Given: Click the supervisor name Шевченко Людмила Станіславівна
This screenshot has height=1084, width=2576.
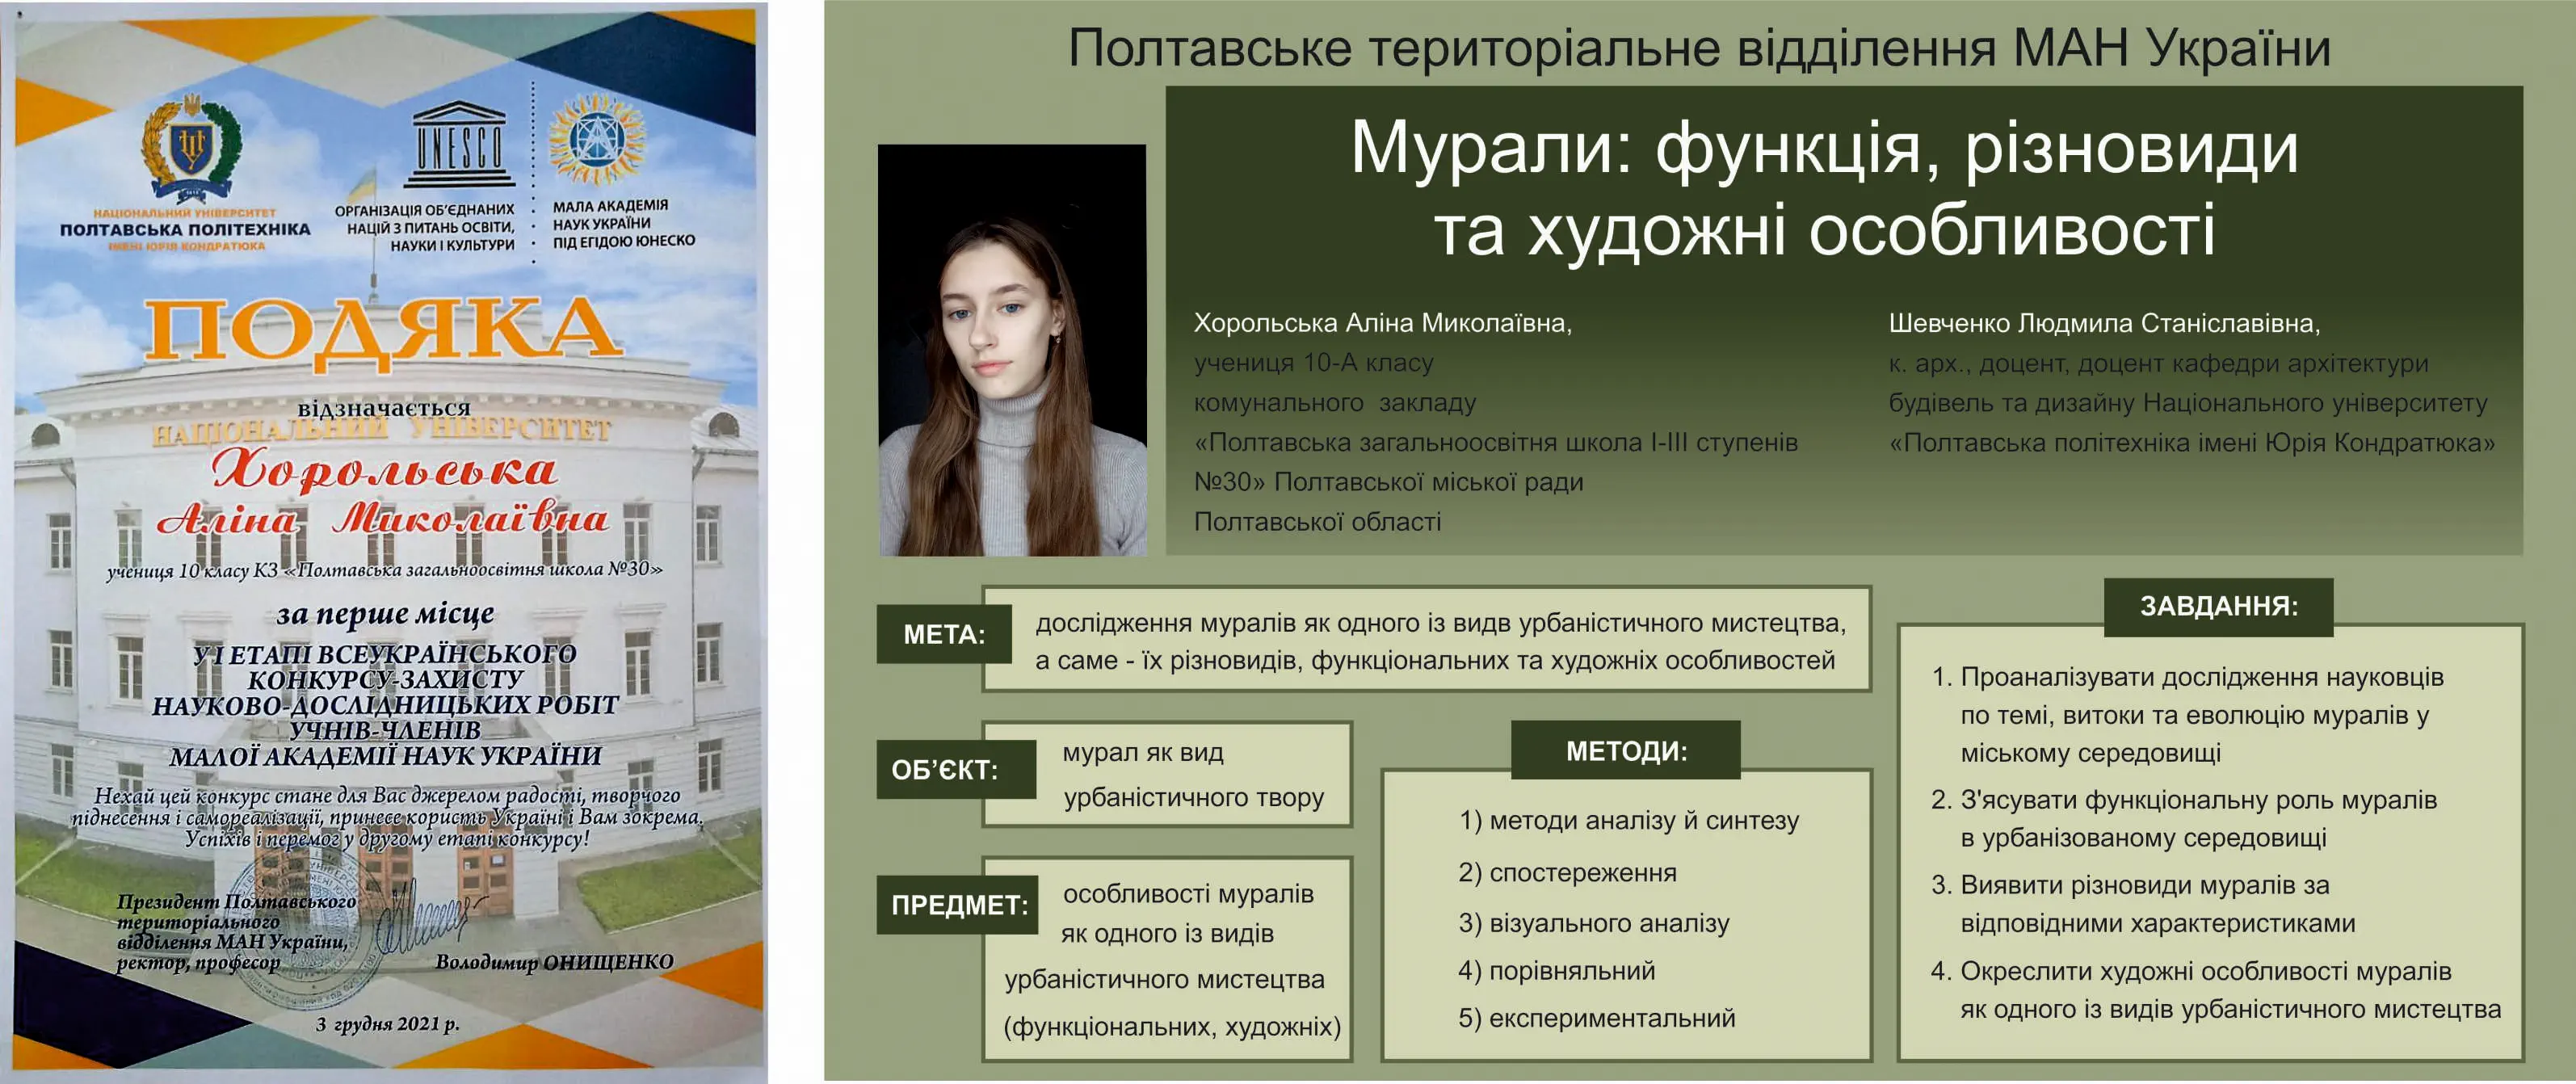Looking at the screenshot, I should 2104,323.
